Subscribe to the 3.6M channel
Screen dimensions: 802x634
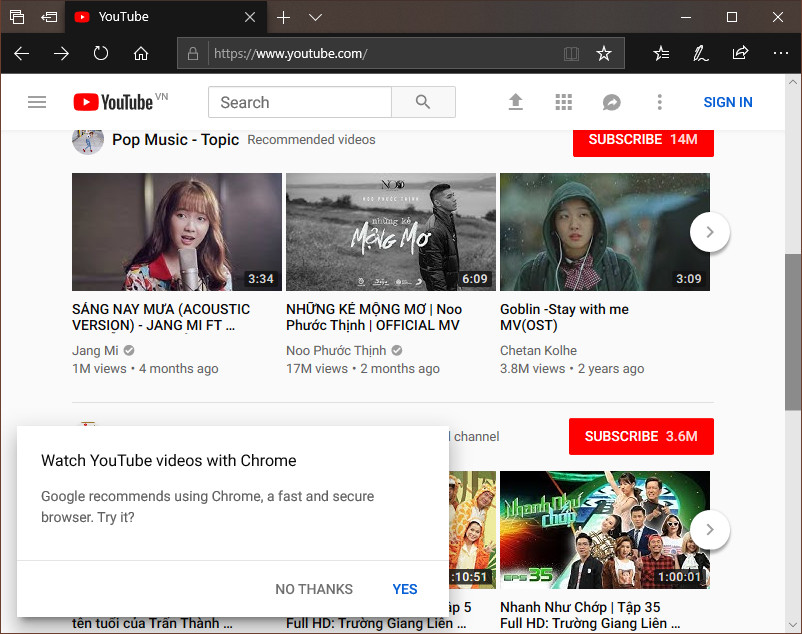641,436
